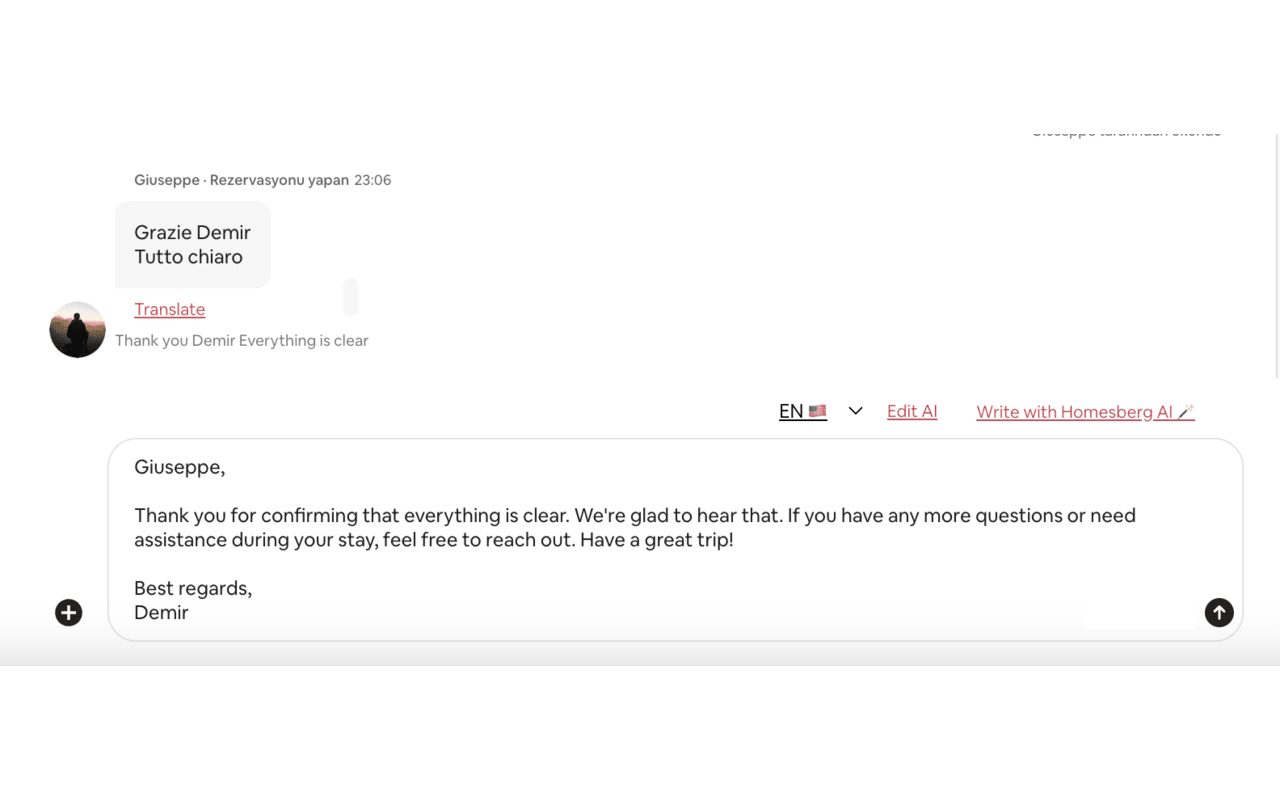The width and height of the screenshot is (1280, 800).
Task: Click the Translate link under Giuseppe's message
Action: [x=169, y=309]
